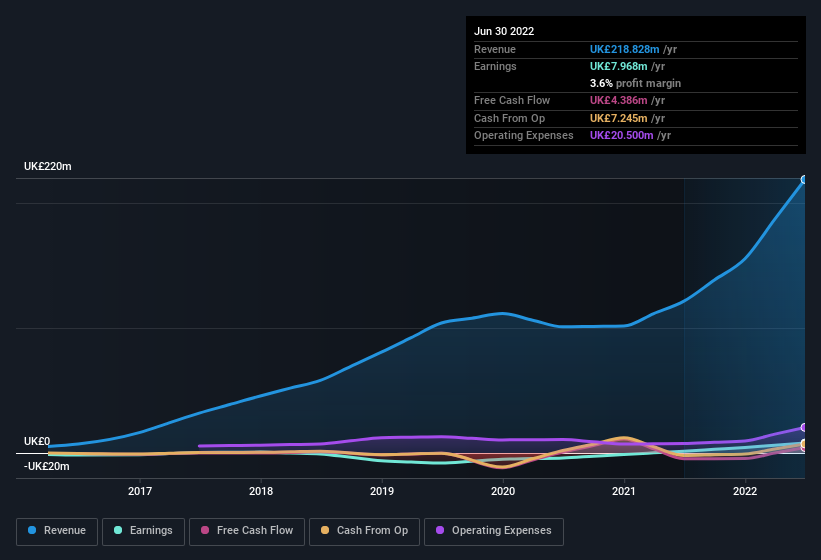This screenshot has height=560, width=821.
Task: Click the 2021 axis label
Action: point(624,491)
